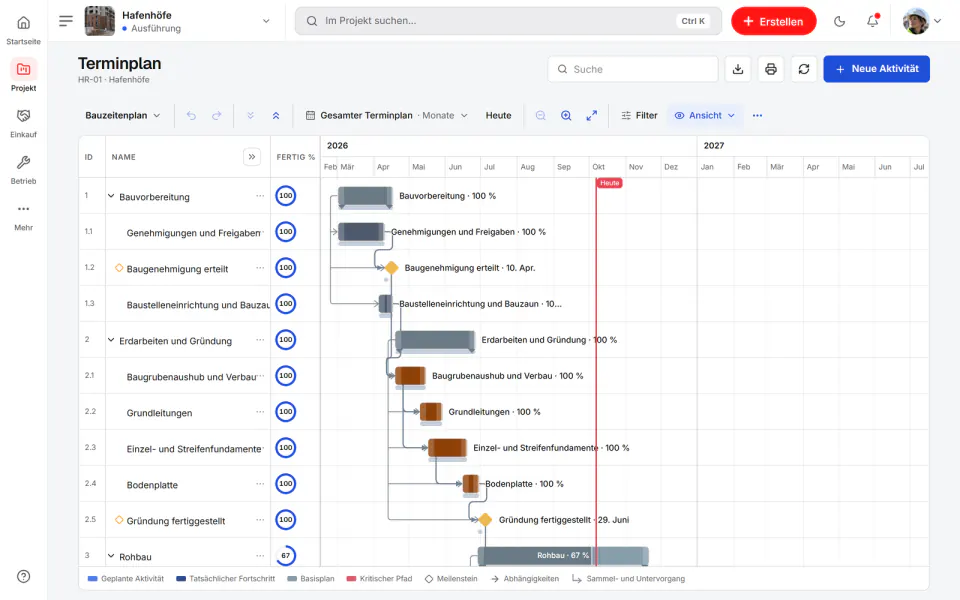Expand all rows double-chevron down icon
The image size is (960, 600).
tap(250, 115)
